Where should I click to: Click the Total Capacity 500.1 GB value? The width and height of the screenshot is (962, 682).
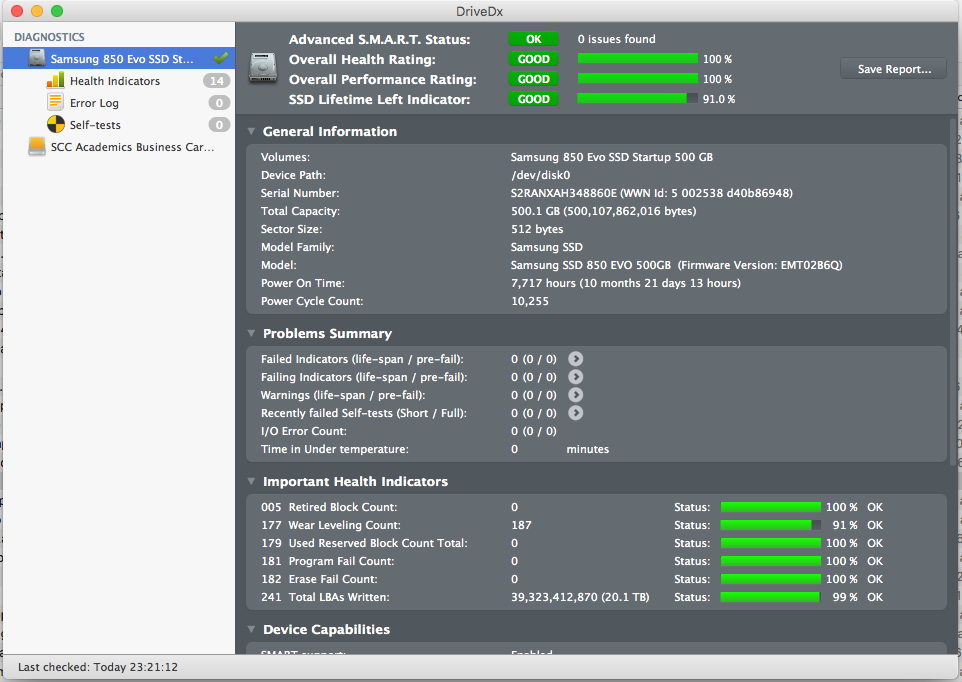click(604, 211)
